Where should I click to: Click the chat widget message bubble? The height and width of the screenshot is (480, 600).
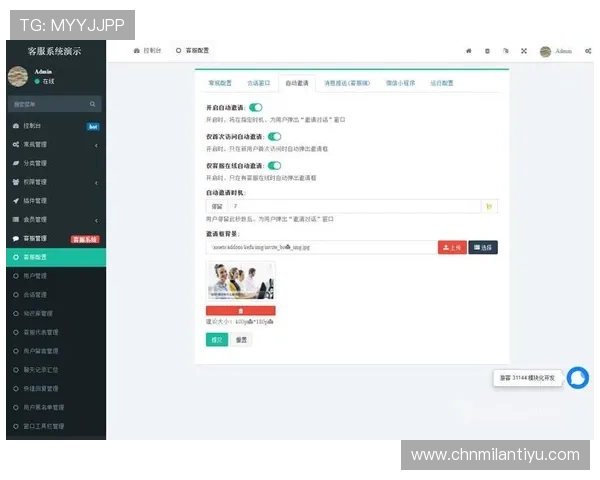(527, 378)
